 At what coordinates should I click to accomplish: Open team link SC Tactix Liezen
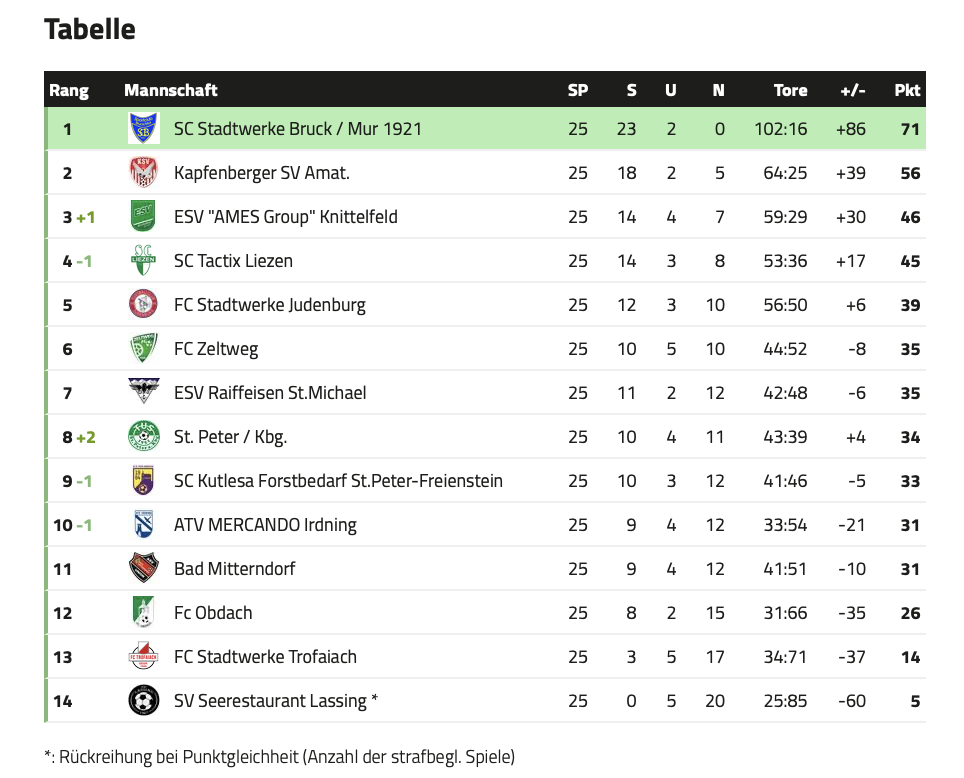pyautogui.click(x=233, y=261)
